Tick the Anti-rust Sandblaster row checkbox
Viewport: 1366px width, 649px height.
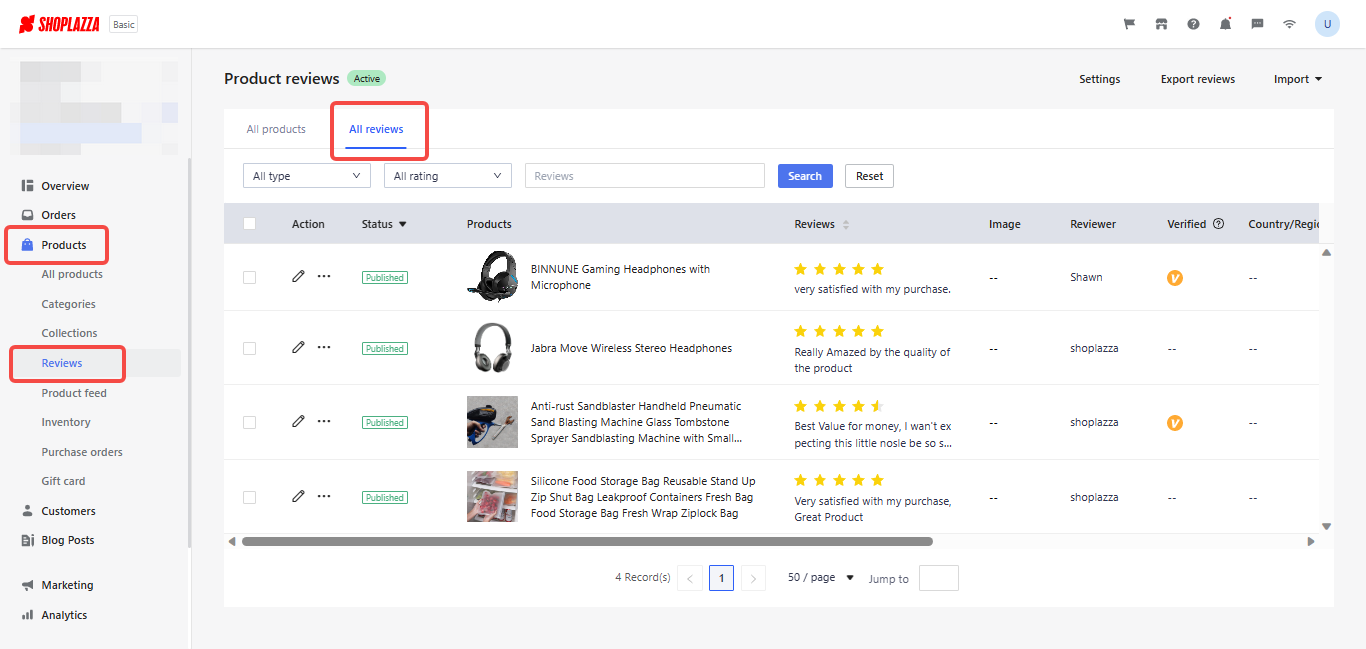(250, 423)
